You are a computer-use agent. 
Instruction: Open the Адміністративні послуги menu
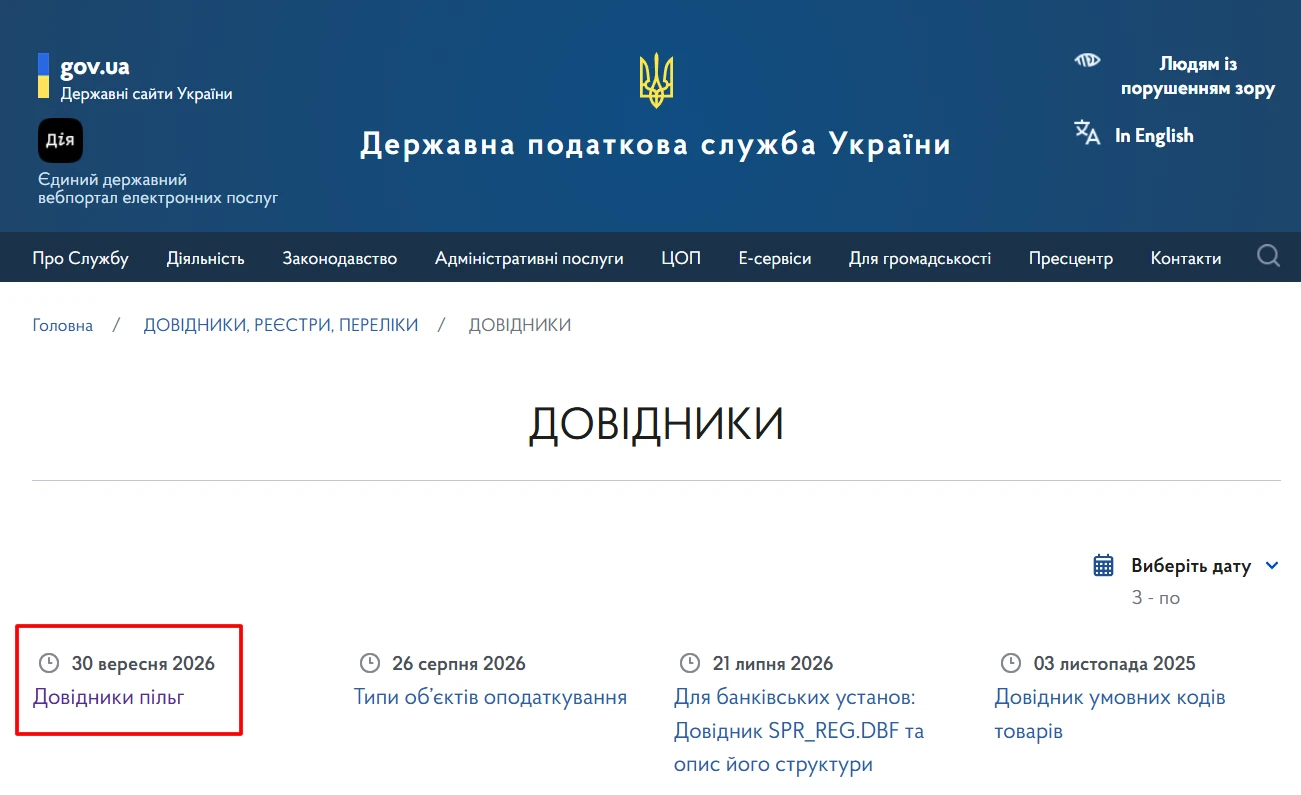coord(529,258)
